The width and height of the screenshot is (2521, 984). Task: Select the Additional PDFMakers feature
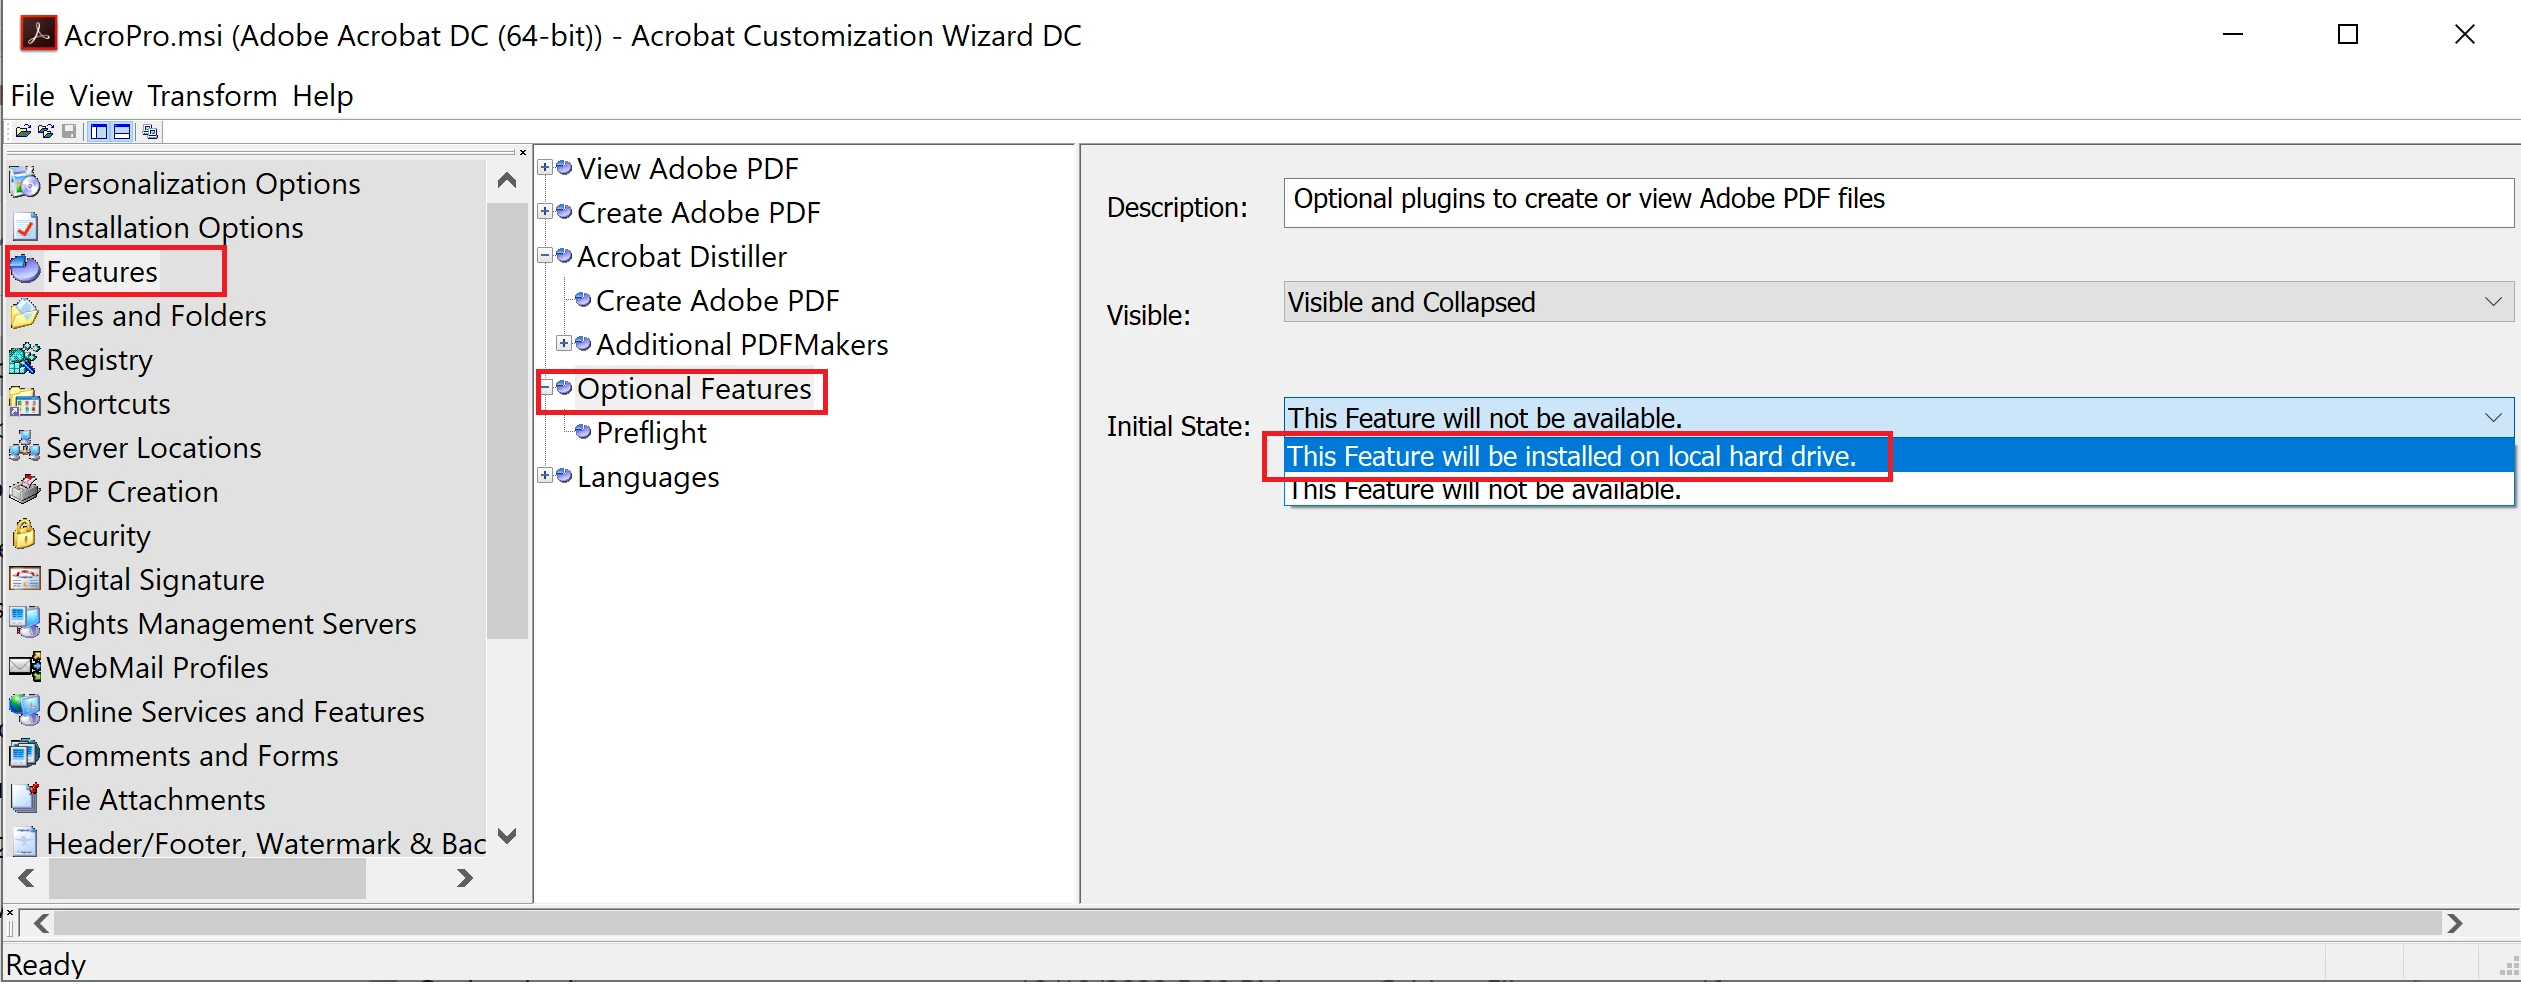[x=742, y=344]
